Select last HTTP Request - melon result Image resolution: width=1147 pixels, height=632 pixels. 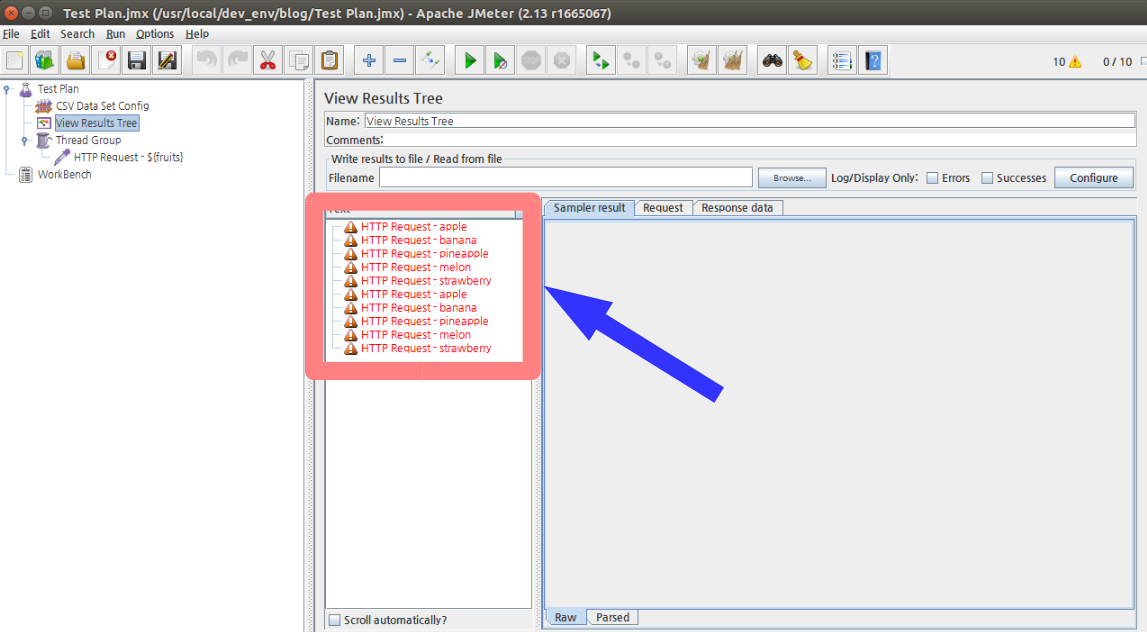415,335
